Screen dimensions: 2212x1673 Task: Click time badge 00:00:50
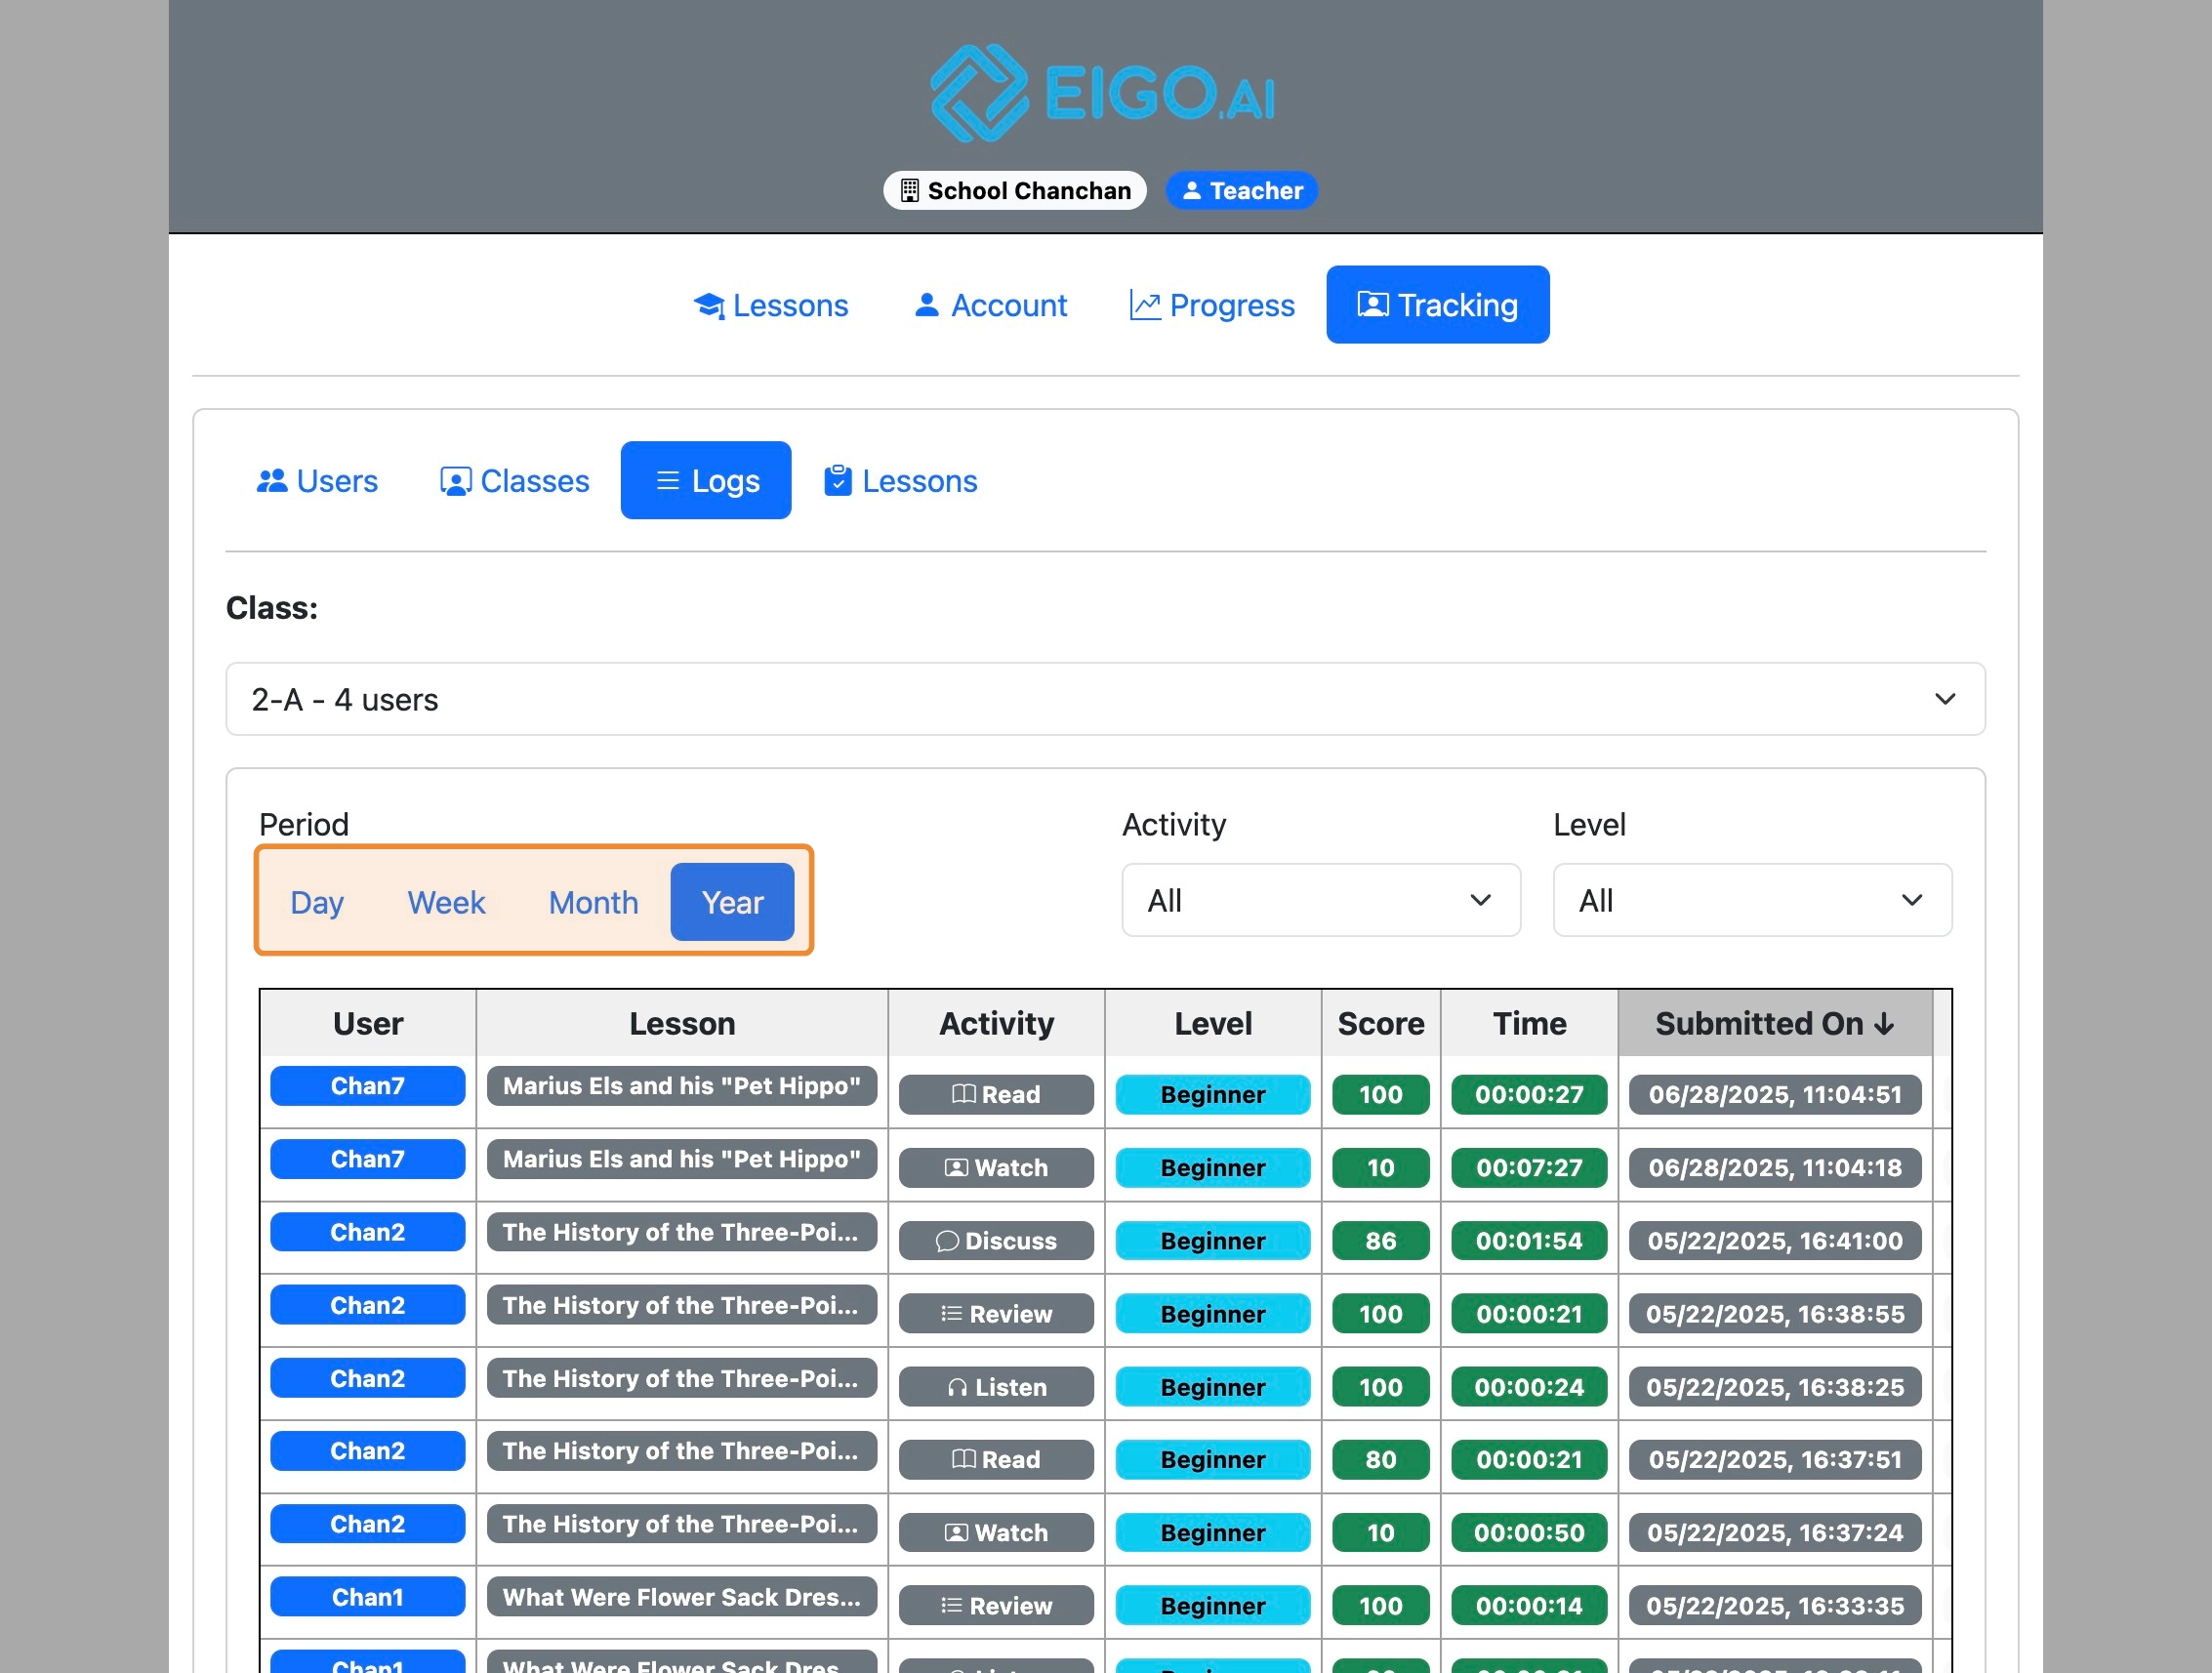coord(1529,1533)
